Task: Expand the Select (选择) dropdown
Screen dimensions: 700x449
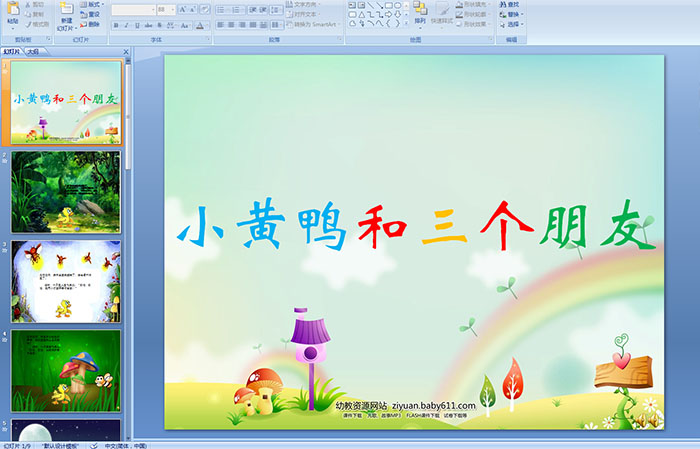Action: click(514, 25)
